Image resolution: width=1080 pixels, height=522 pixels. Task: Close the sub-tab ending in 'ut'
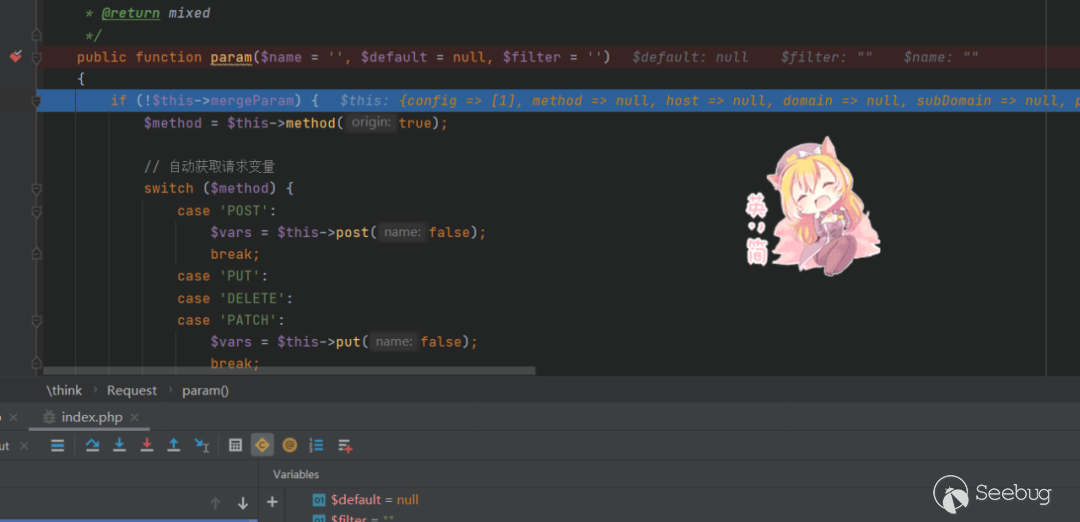click(x=24, y=446)
